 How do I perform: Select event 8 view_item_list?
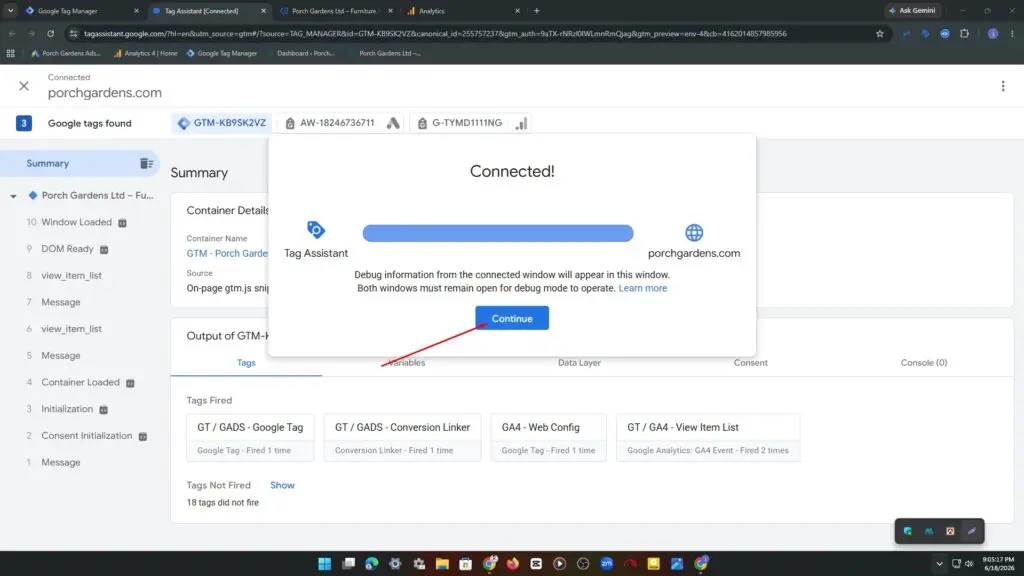pyautogui.click(x=71, y=276)
